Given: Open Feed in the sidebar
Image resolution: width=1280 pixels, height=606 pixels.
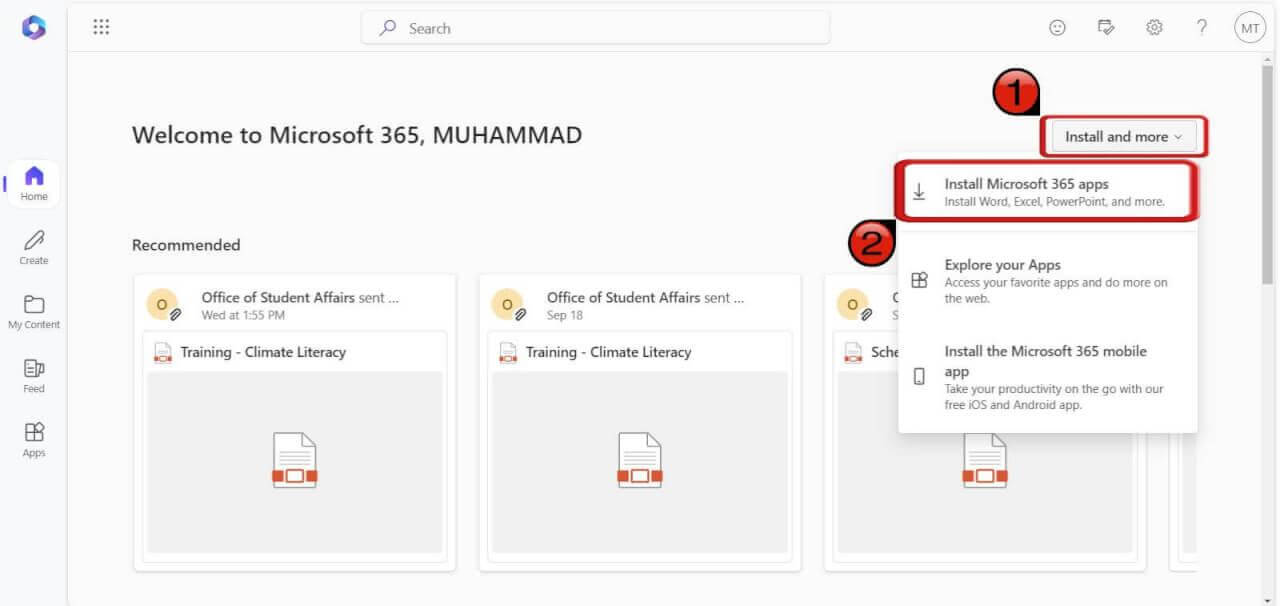Looking at the screenshot, I should tap(34, 376).
